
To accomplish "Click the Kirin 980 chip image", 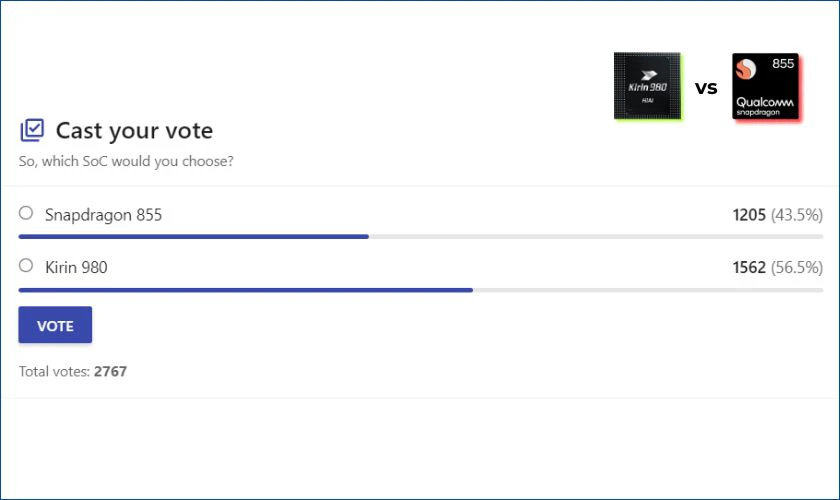I will (x=647, y=87).
